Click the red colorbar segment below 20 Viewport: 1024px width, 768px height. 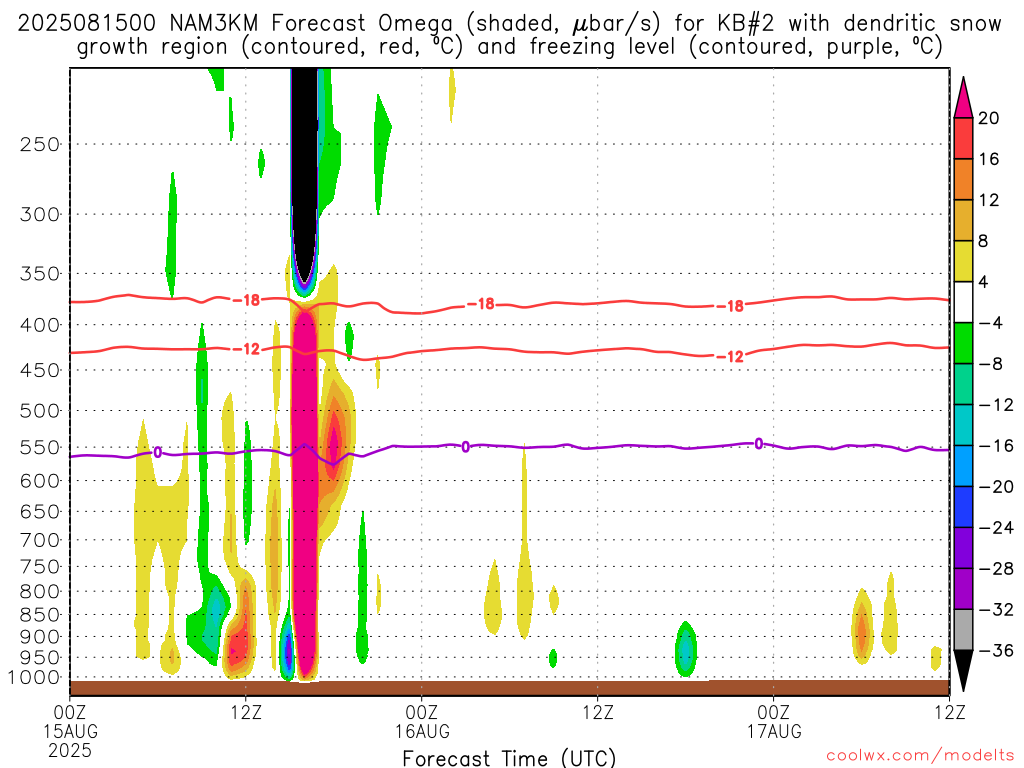(x=963, y=138)
